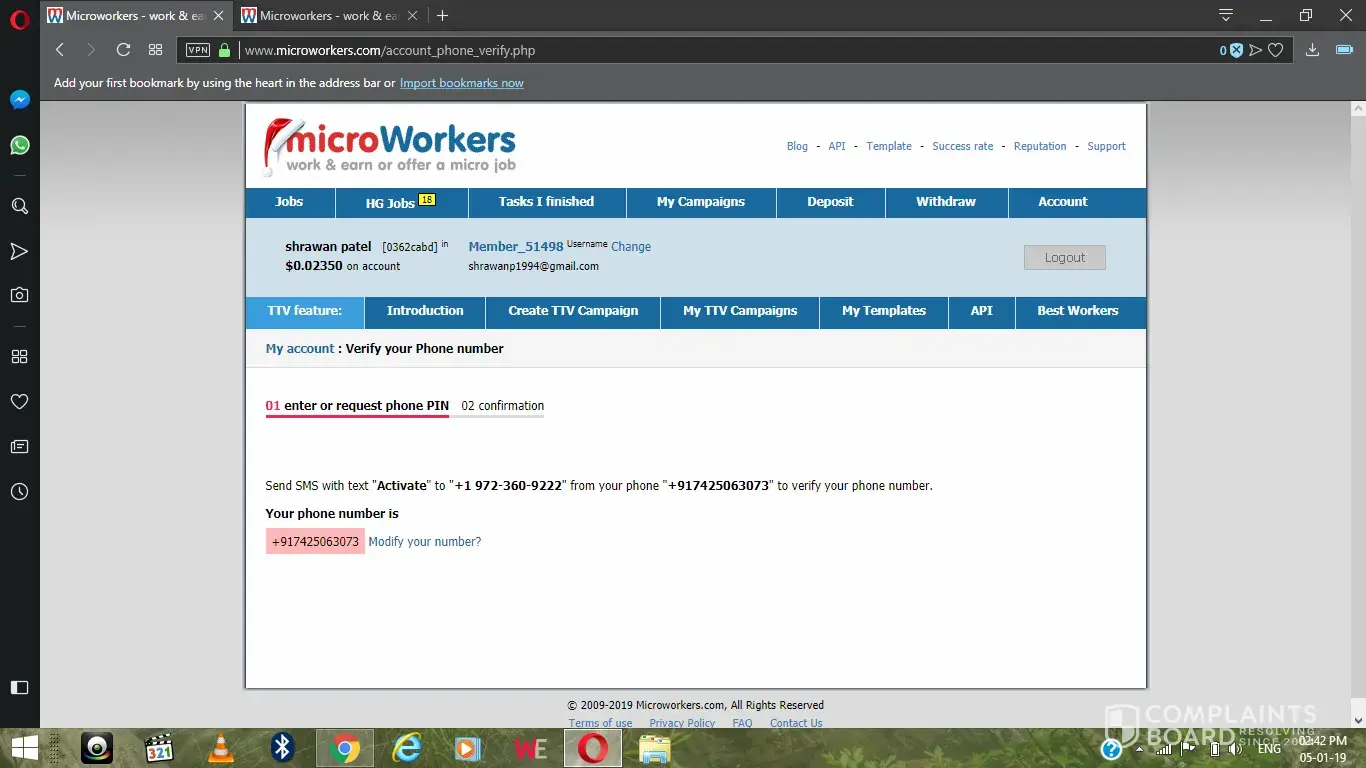Click the 'Modify your number?' link
This screenshot has width=1366, height=768.
click(424, 542)
